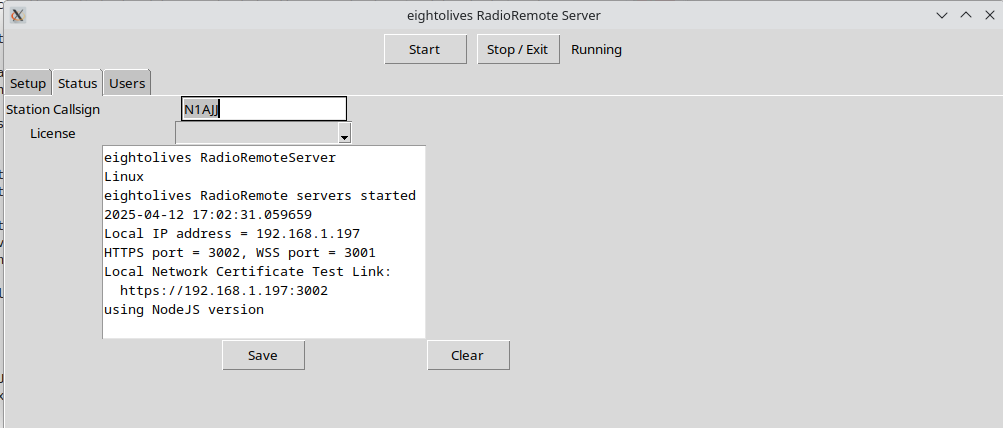The image size is (1003, 428).
Task: Click the 'Local Network Certificate Test Link:' line
Action: [248, 271]
